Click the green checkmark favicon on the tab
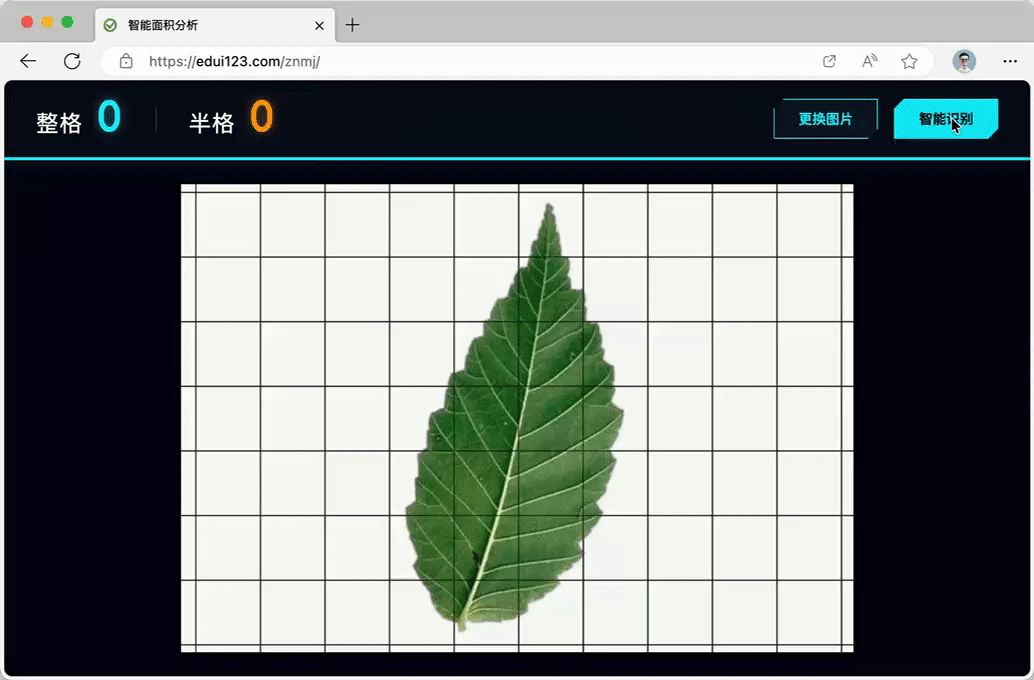The image size is (1034, 680). [110, 26]
